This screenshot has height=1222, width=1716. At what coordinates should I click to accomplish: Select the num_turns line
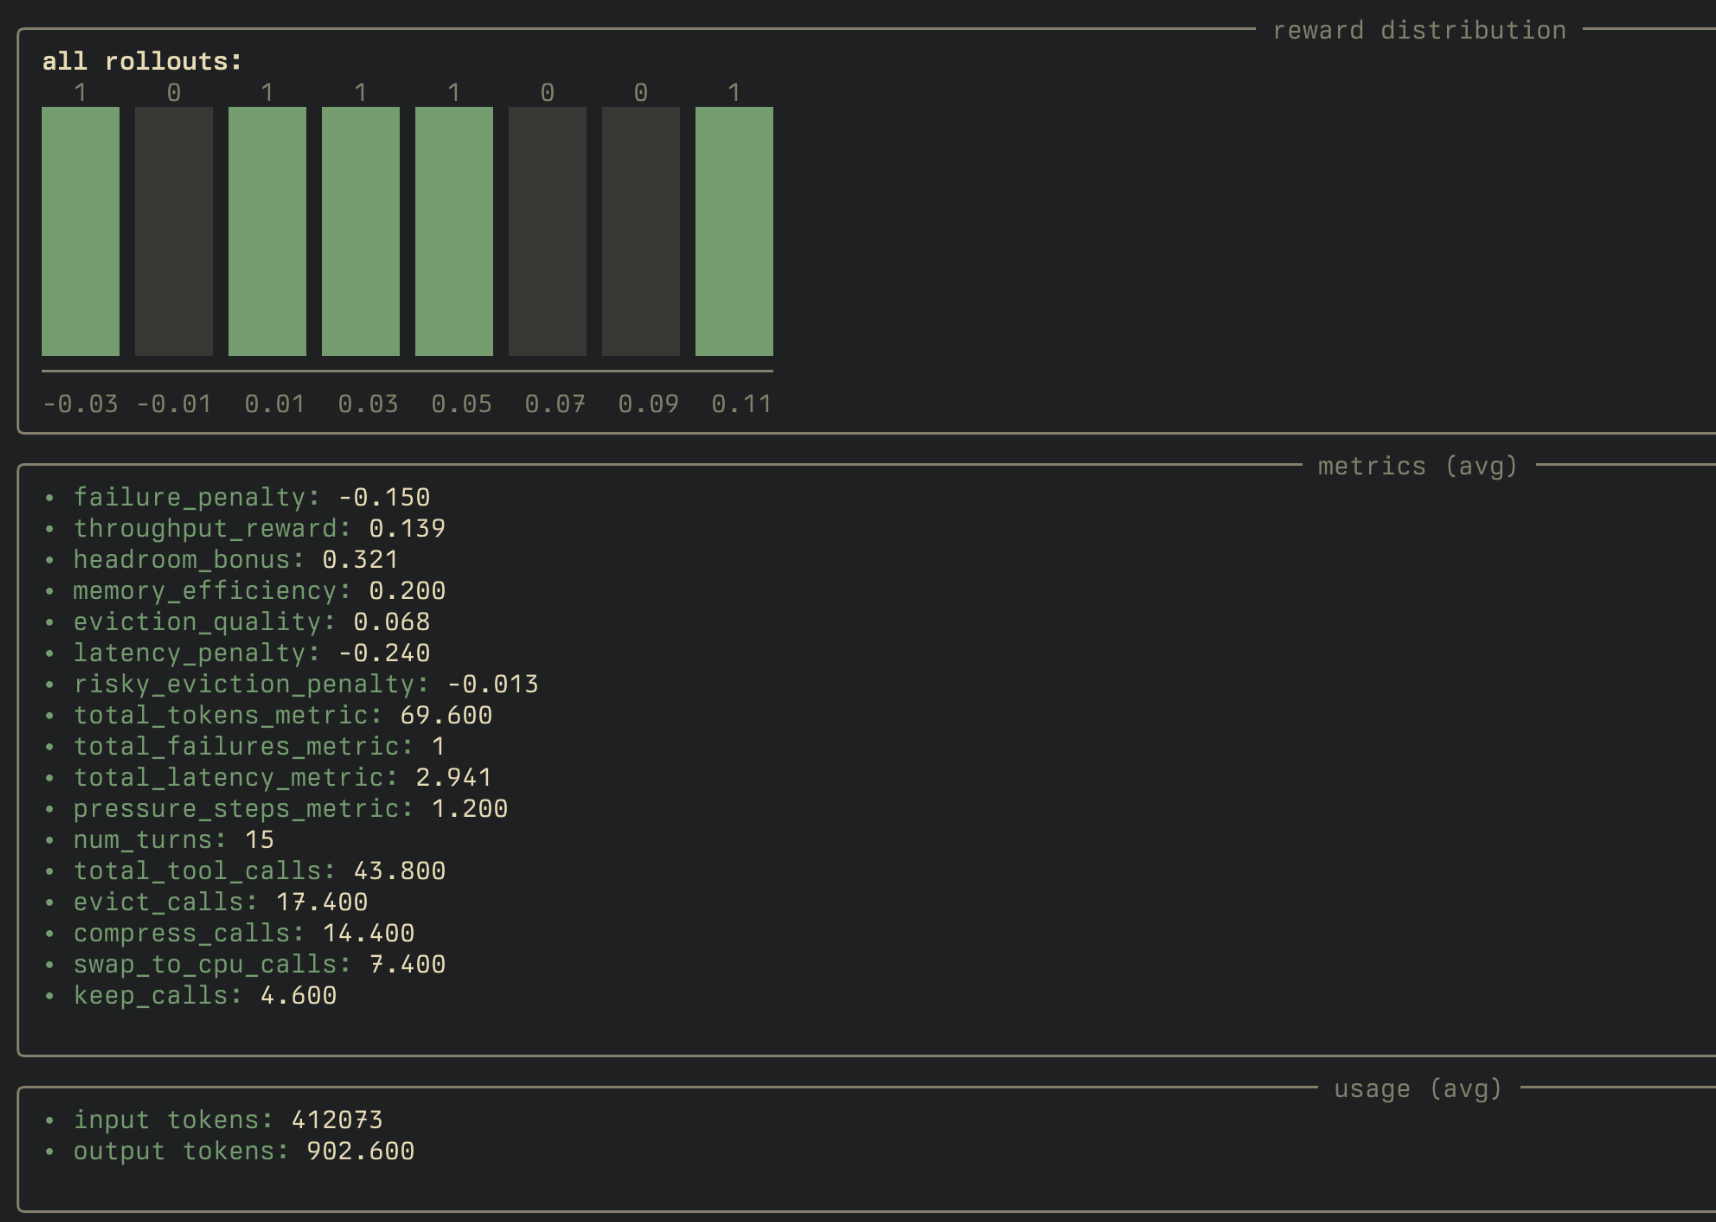click(160, 839)
